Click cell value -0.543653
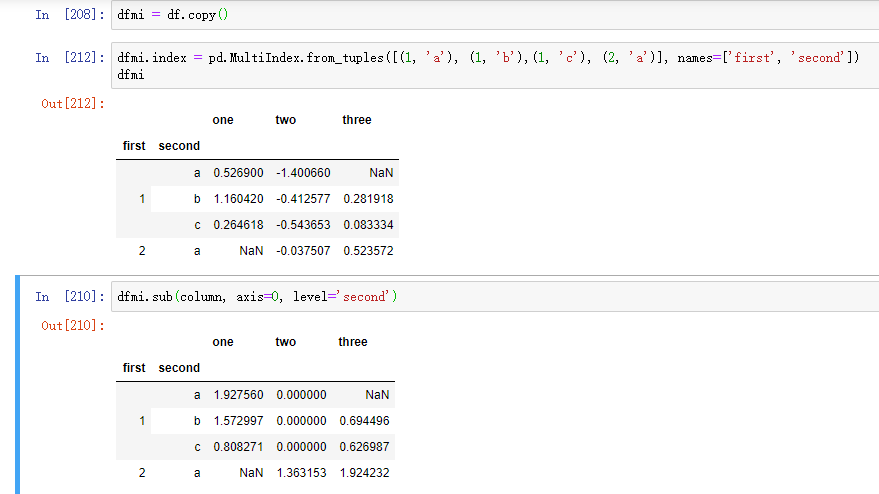Viewport: 879px width, 494px height. point(303,225)
